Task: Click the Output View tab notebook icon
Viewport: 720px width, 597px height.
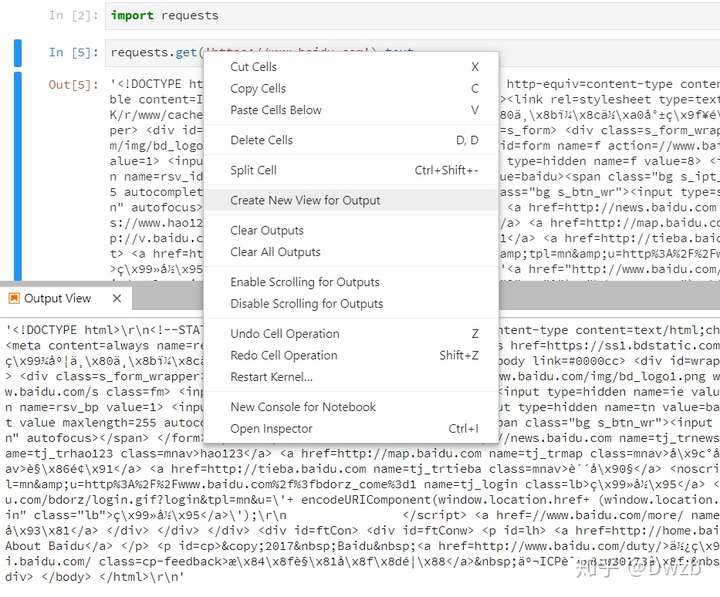Action: click(x=14, y=298)
